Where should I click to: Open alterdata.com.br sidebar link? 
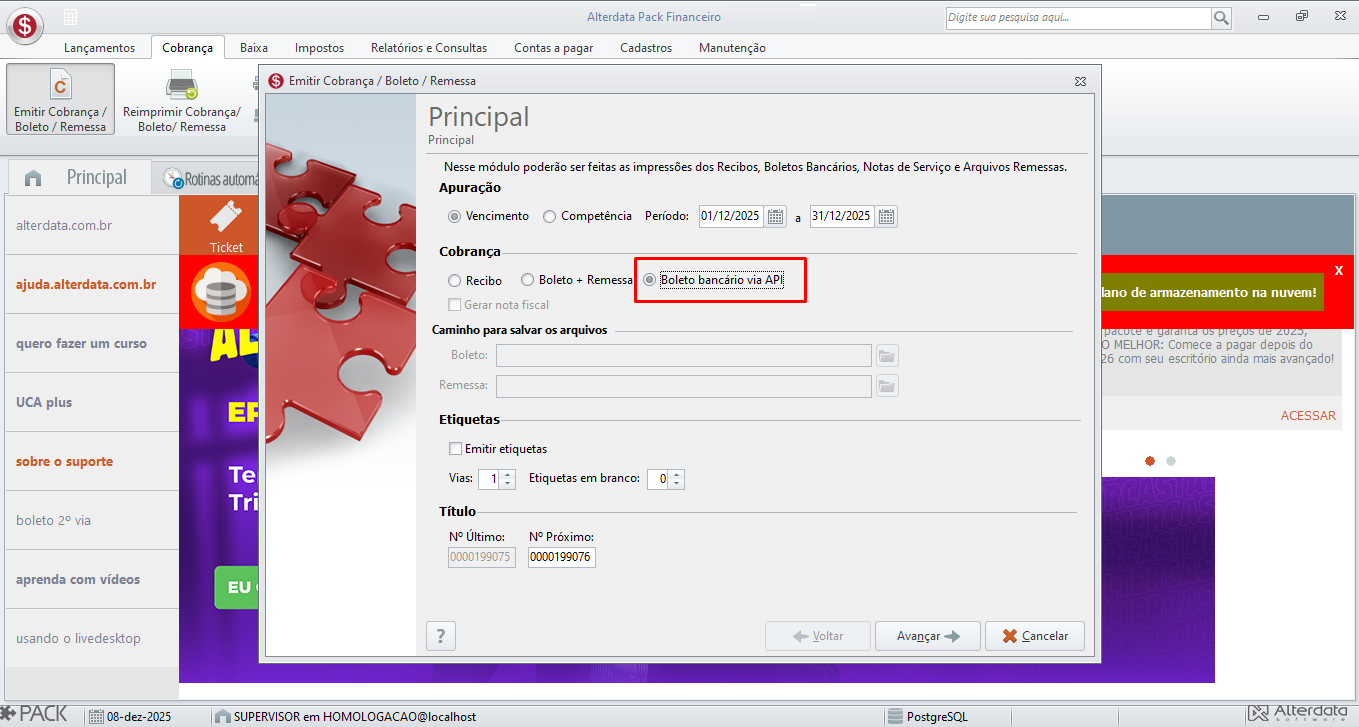[92, 225]
